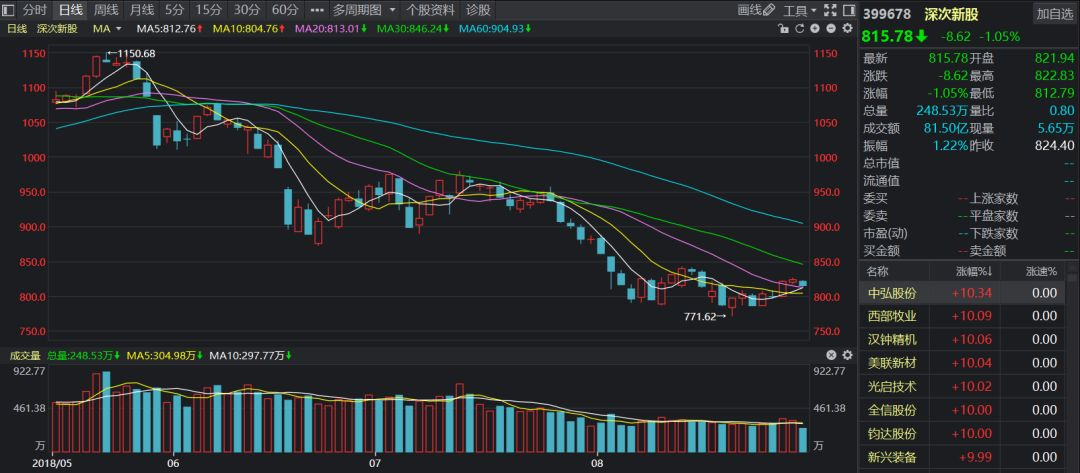Click the volume MA10:297.77万 label
Image resolution: width=1080 pixels, height=473 pixels.
coord(251,355)
